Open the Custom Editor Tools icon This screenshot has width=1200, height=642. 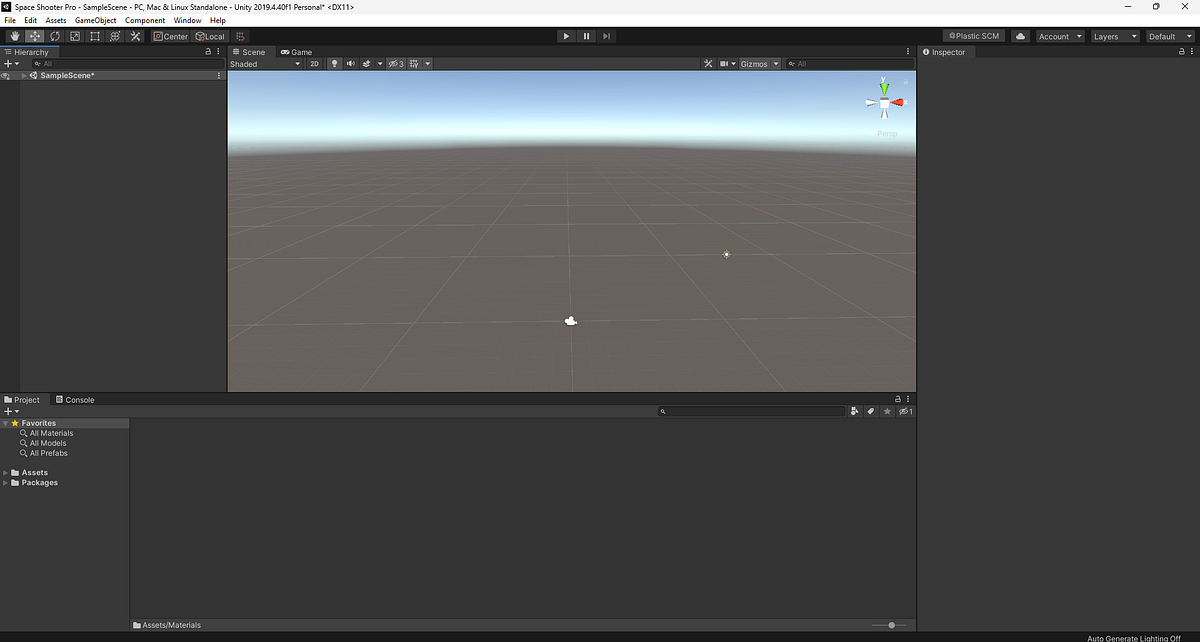(135, 36)
